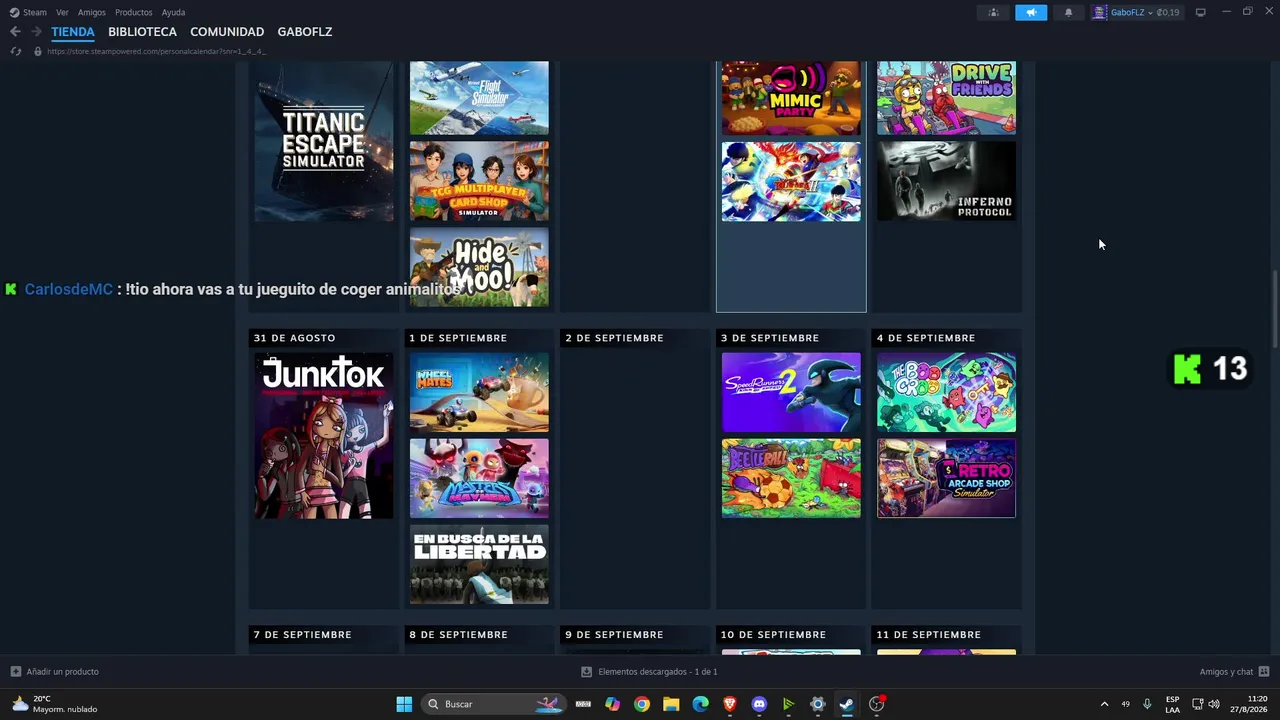Switch to the BIBLIOTECA tab
This screenshot has width=1280, height=720.
pyautogui.click(x=142, y=32)
